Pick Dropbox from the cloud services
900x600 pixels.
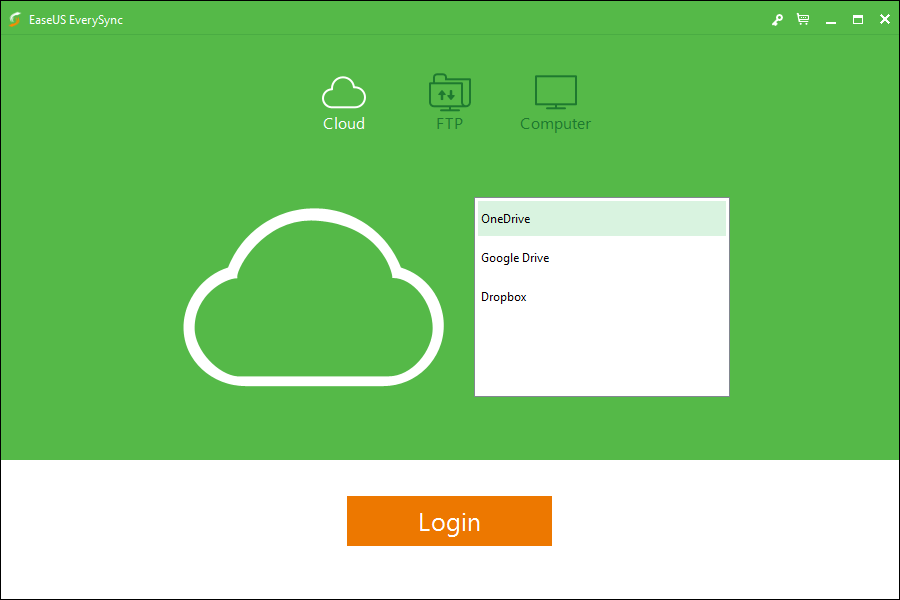pyautogui.click(x=602, y=297)
